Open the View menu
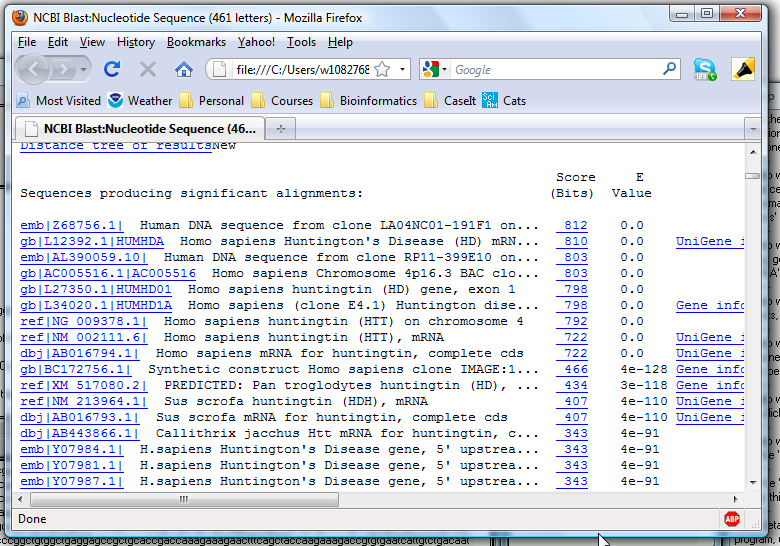The width and height of the screenshot is (780, 546). pyautogui.click(x=93, y=42)
